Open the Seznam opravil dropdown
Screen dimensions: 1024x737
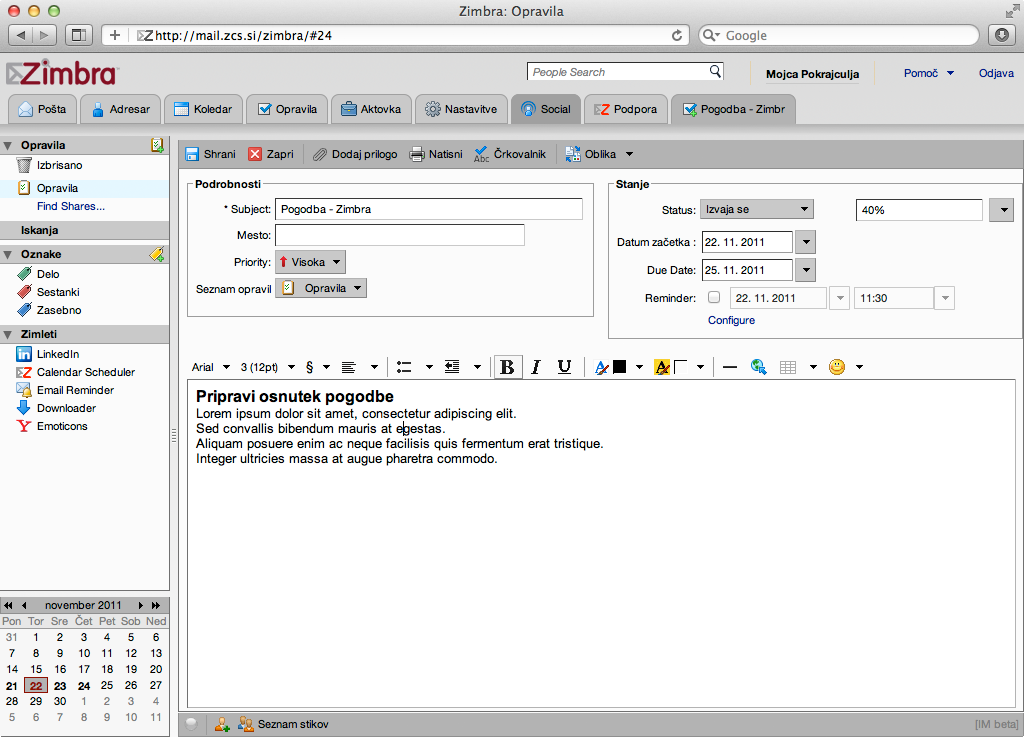pyautogui.click(x=321, y=288)
